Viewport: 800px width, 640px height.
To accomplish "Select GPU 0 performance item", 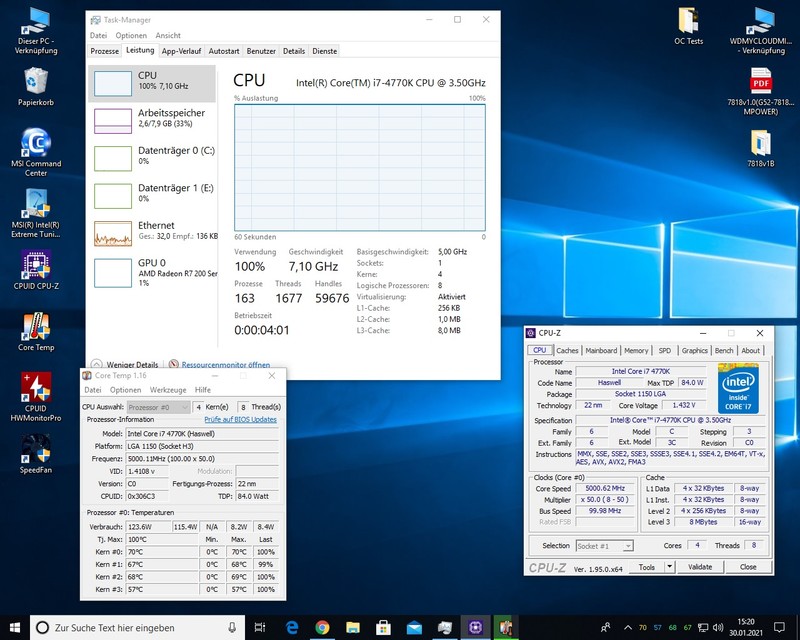I will click(x=152, y=273).
